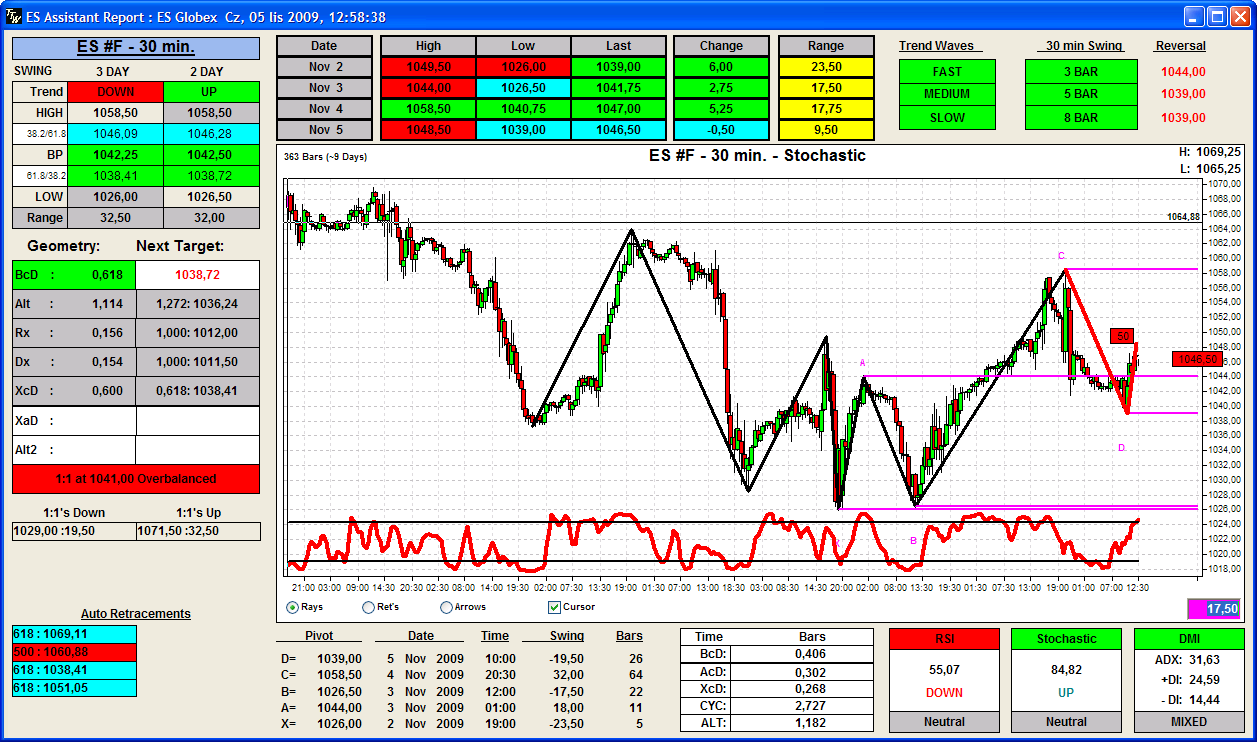Click the red Overbalanced 1:1 status bar
Screen dimensions: 1257x742
point(136,479)
